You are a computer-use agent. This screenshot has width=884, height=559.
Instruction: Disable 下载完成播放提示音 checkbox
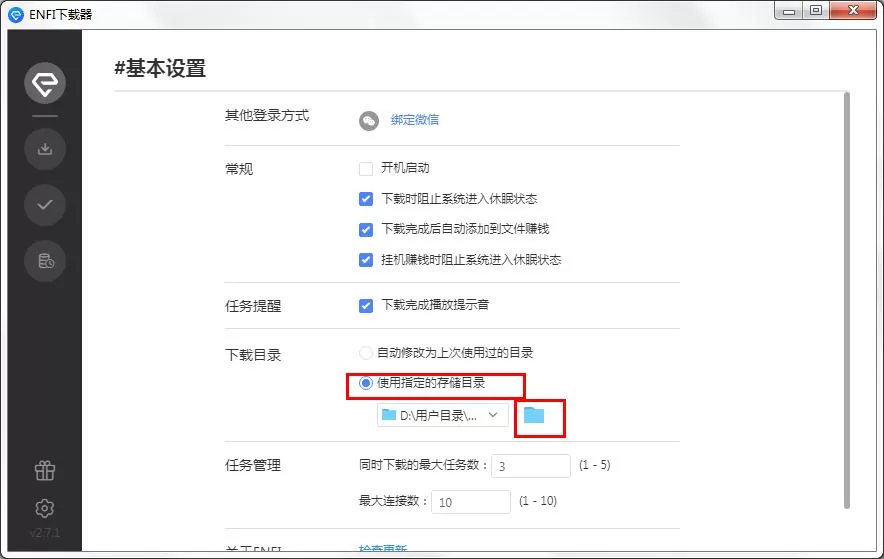pyautogui.click(x=366, y=305)
